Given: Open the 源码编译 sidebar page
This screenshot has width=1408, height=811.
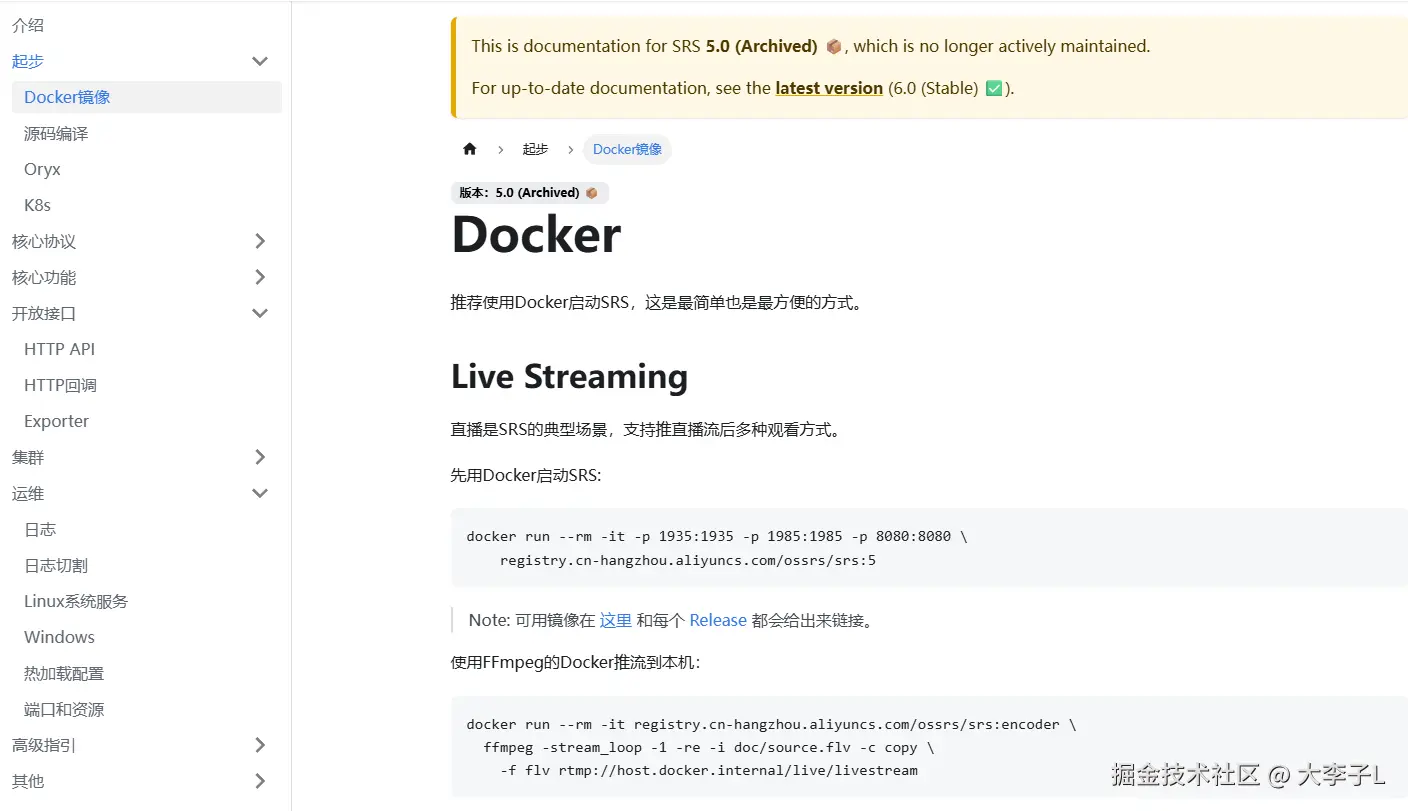Looking at the screenshot, I should pyautogui.click(x=56, y=133).
